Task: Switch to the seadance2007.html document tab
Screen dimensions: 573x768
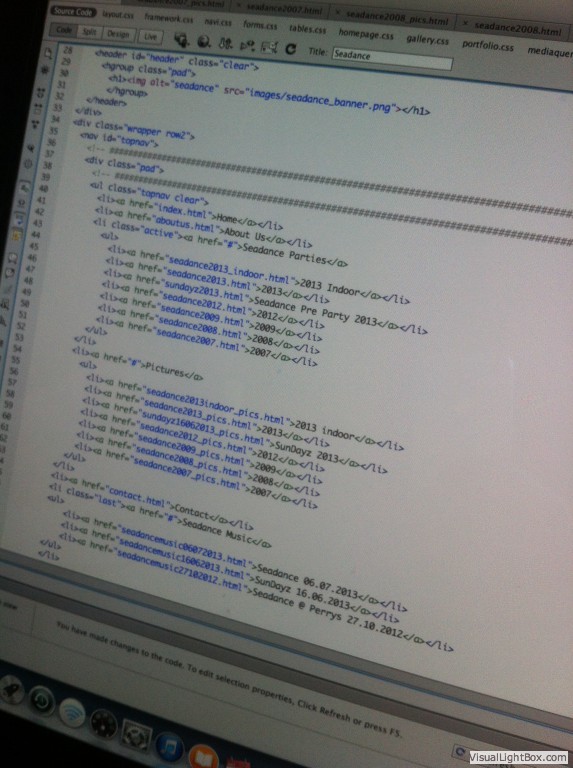Action: tap(286, 8)
